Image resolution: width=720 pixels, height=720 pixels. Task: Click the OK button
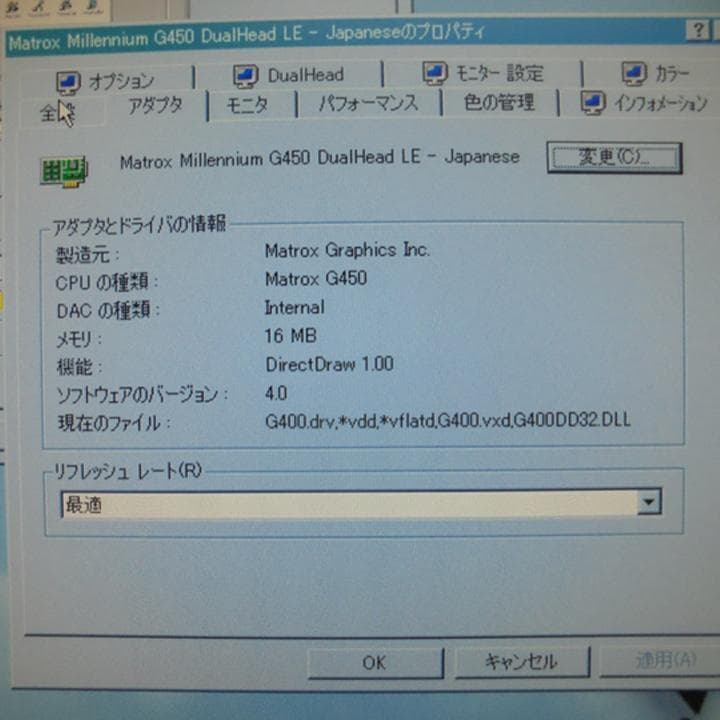click(x=375, y=663)
